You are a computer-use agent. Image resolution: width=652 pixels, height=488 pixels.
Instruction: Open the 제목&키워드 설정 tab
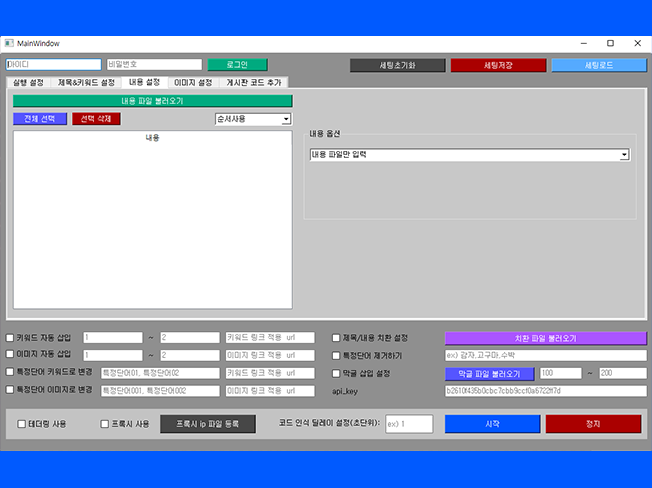point(86,82)
